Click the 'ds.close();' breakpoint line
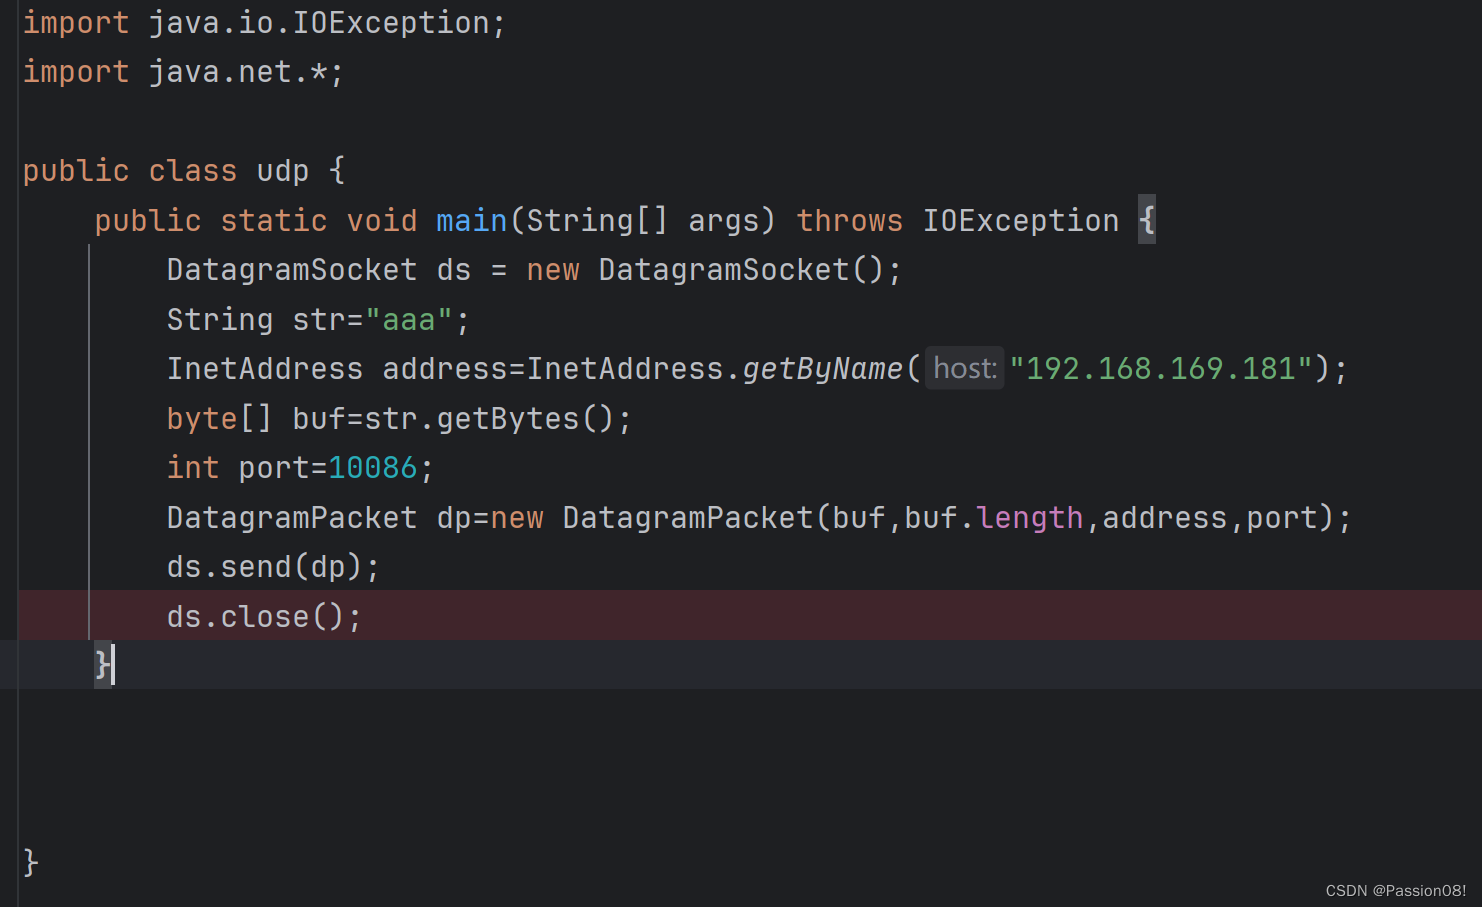This screenshot has width=1482, height=907. point(750,615)
